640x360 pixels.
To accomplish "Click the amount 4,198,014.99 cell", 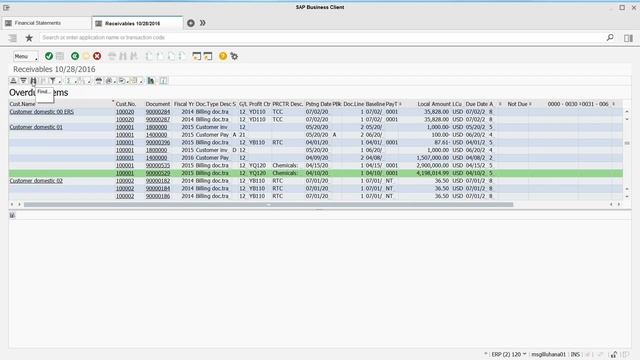I will tap(432, 173).
